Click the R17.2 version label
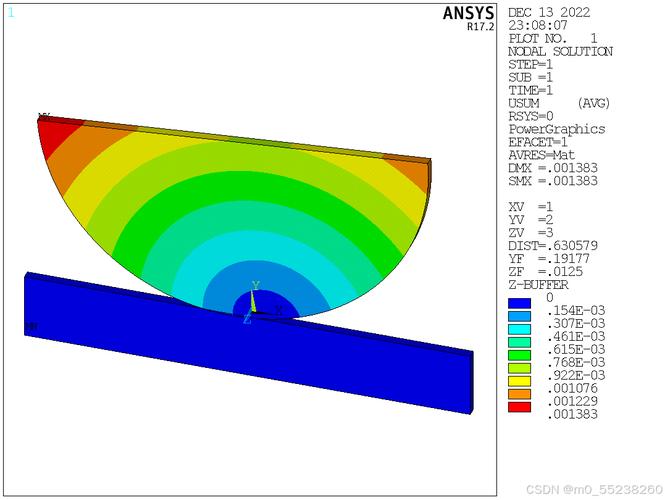The image size is (665, 500). (481, 26)
